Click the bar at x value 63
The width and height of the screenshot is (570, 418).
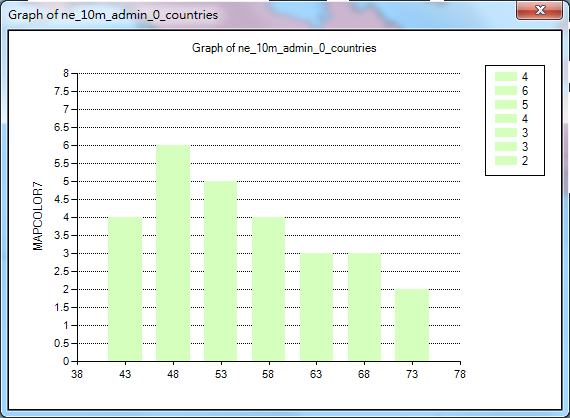click(x=316, y=307)
